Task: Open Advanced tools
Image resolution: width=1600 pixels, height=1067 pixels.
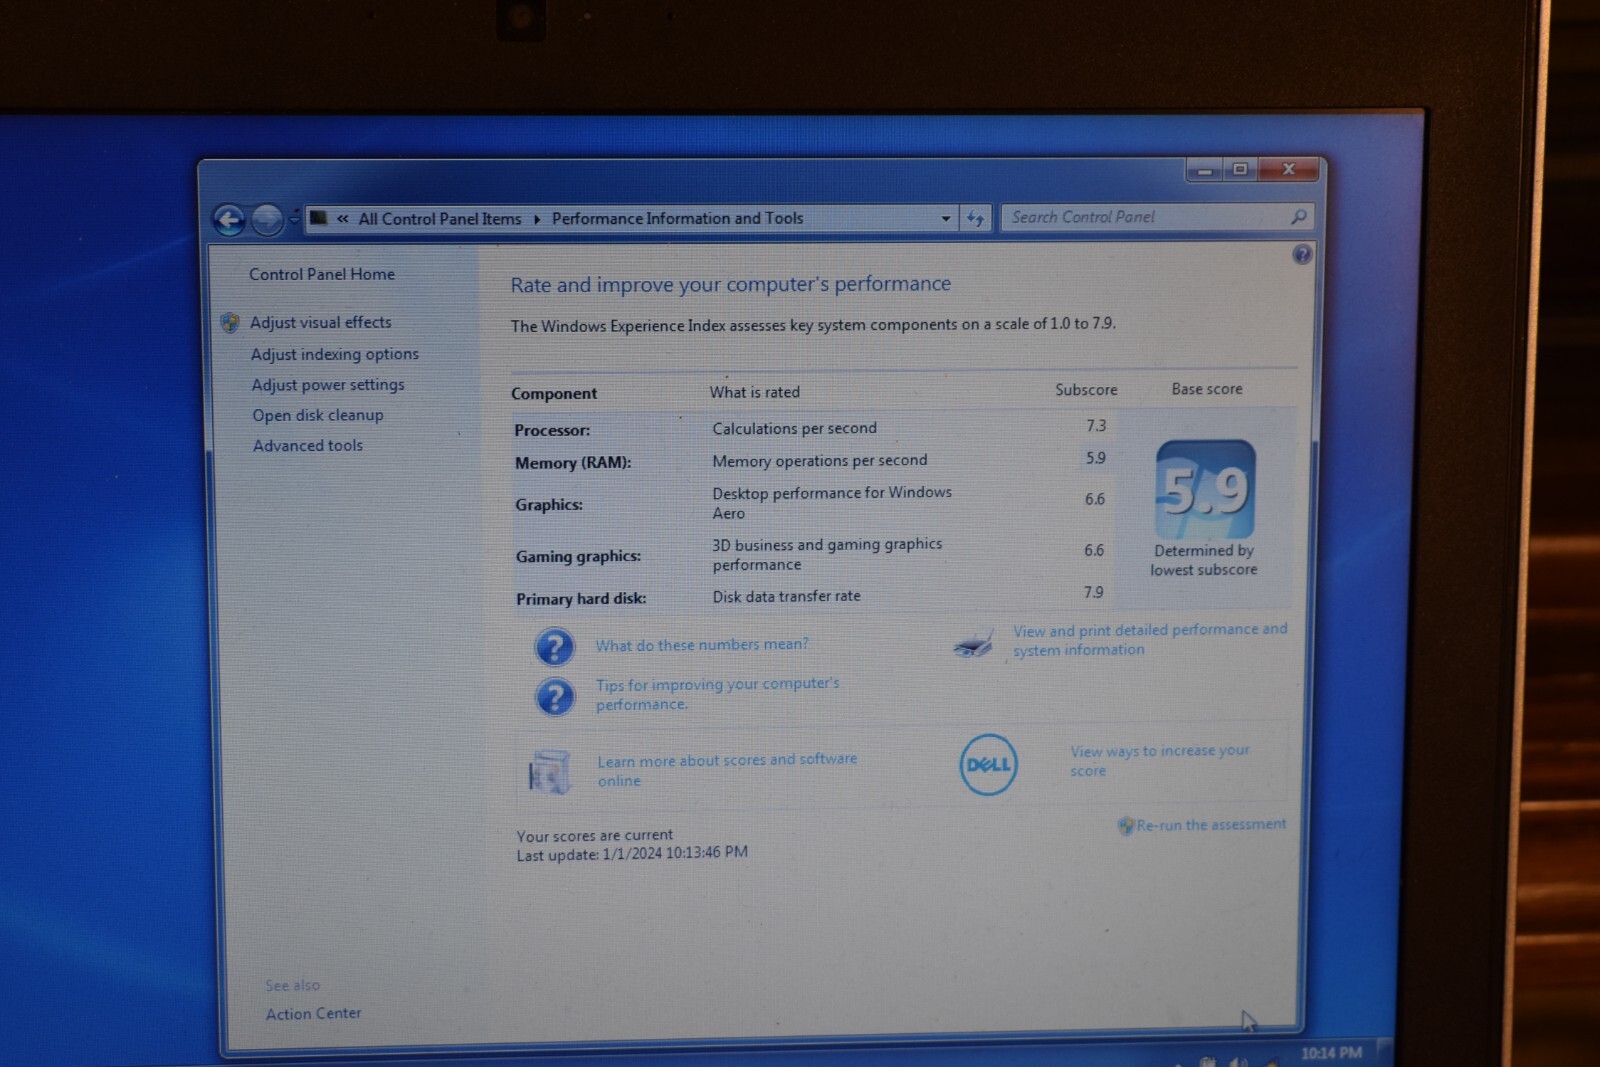Action: [308, 446]
